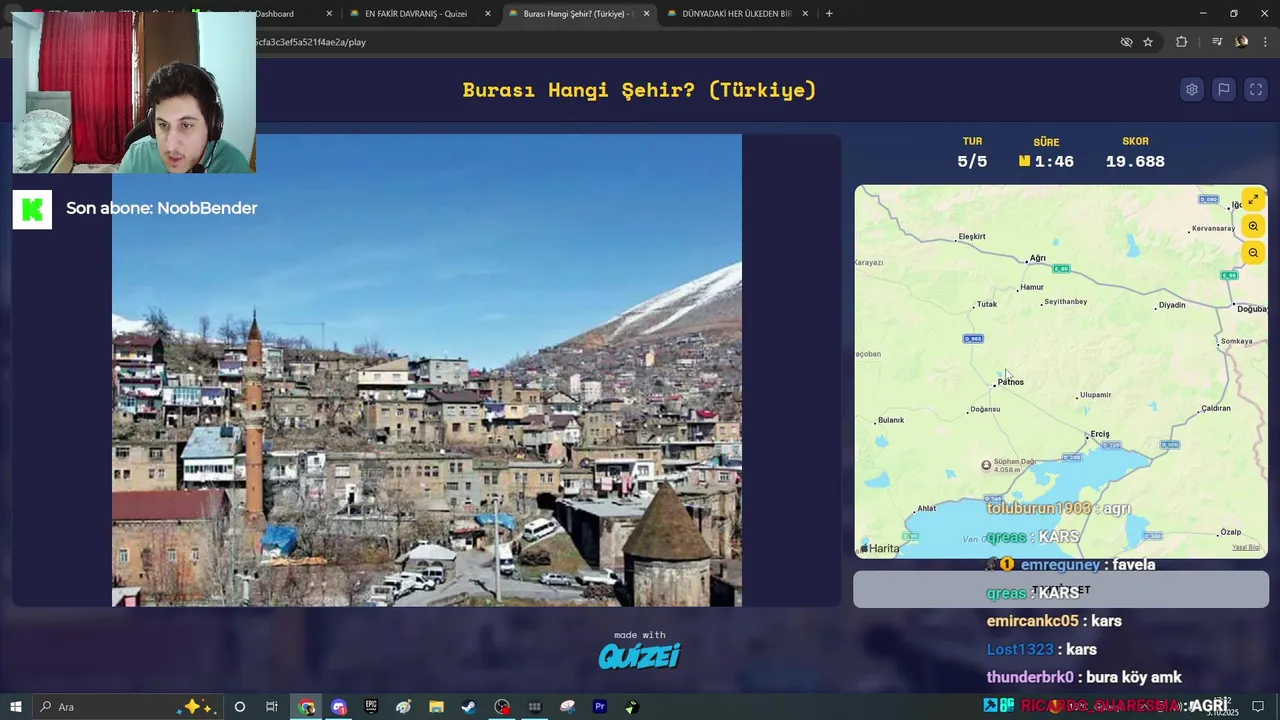
Task: Click the Süphan Dağı mountain marker
Action: click(986, 465)
